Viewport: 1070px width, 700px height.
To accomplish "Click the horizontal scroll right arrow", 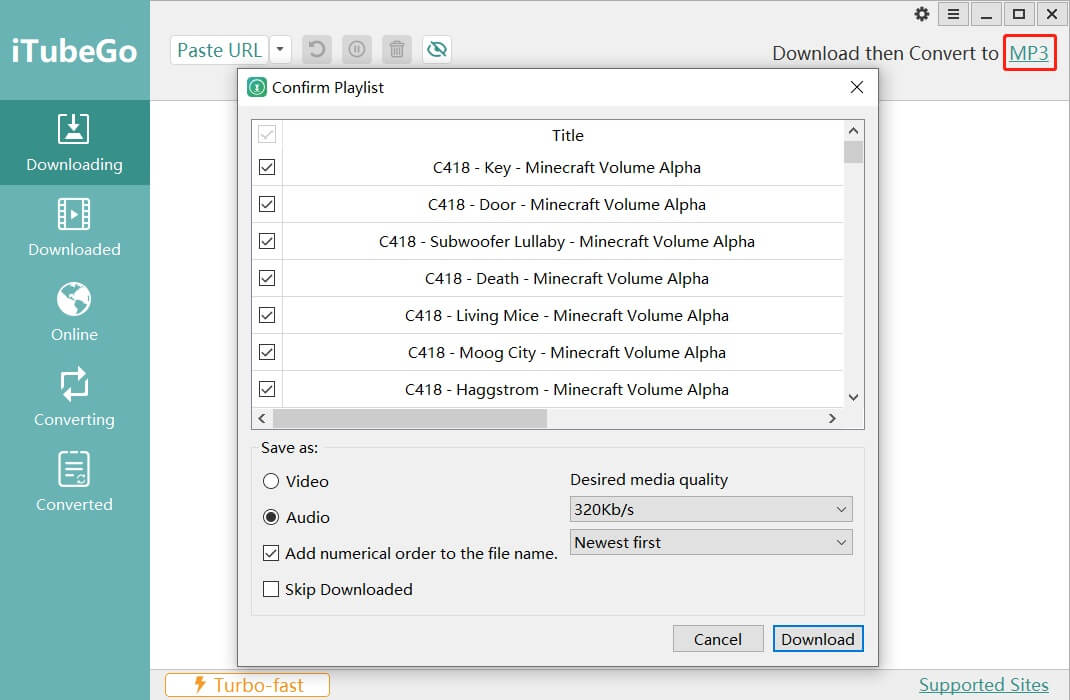I will [832, 418].
